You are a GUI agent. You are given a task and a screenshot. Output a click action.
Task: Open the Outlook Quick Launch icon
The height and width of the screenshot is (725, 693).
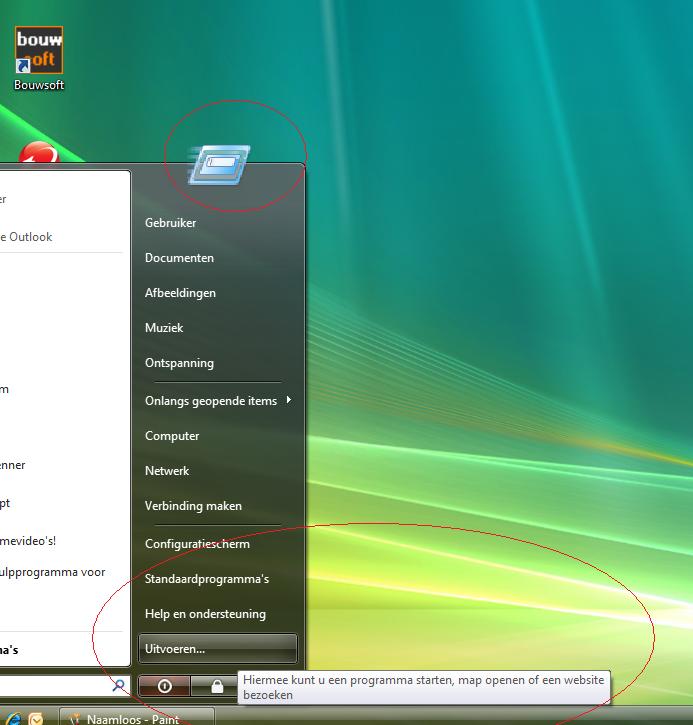tap(36, 718)
